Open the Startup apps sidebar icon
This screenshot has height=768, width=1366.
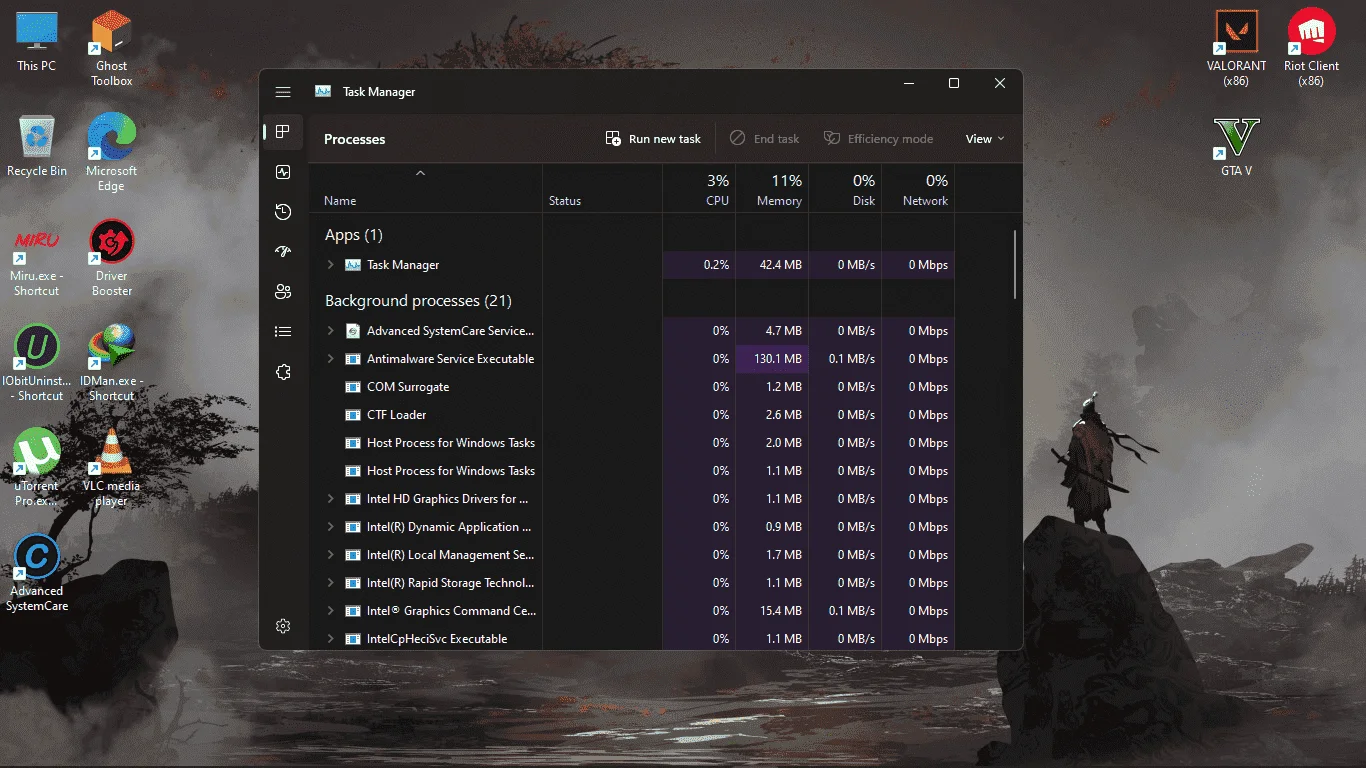(283, 252)
